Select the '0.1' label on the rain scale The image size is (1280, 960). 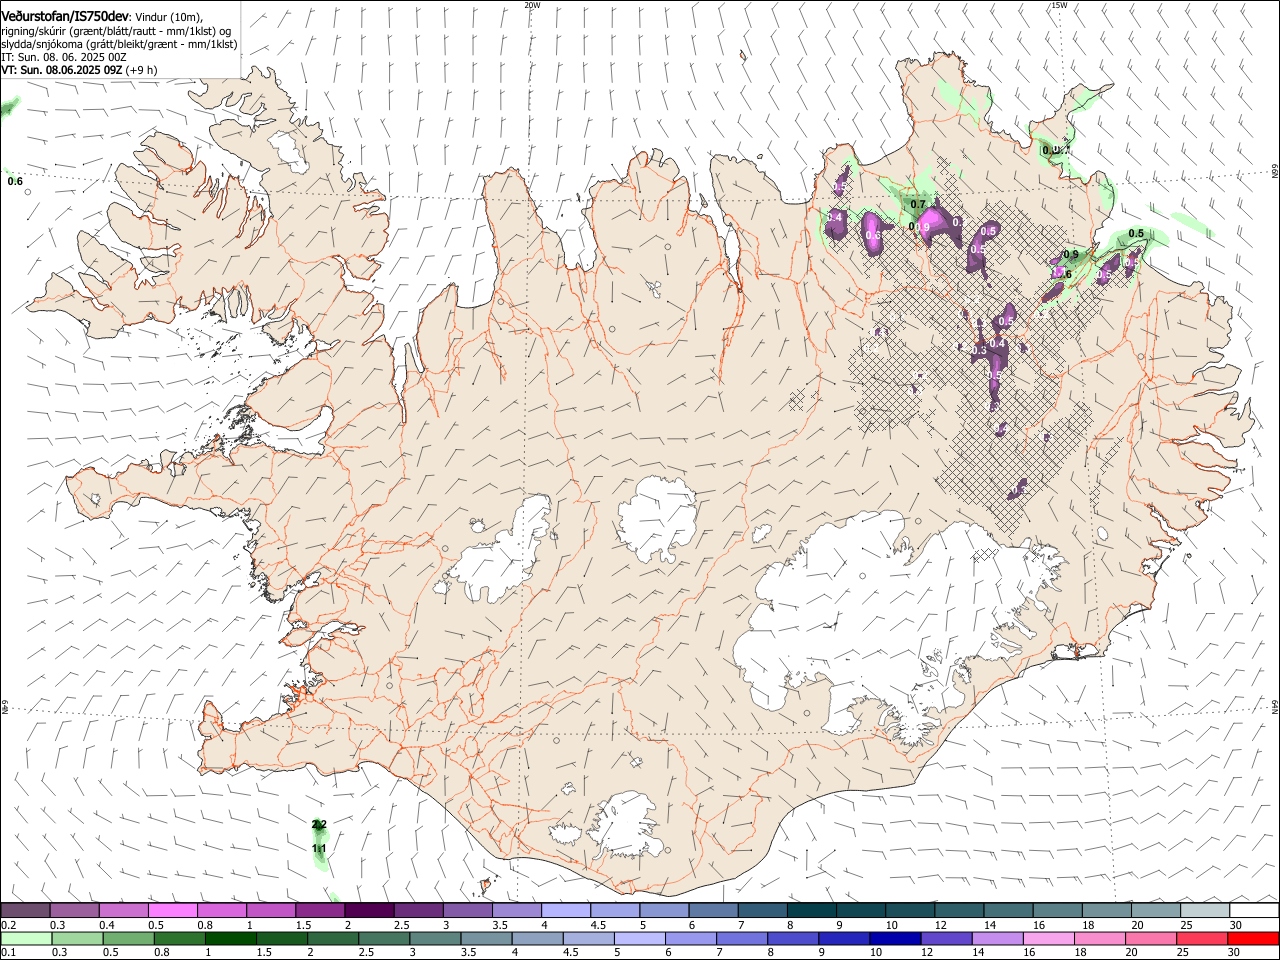coord(9,952)
